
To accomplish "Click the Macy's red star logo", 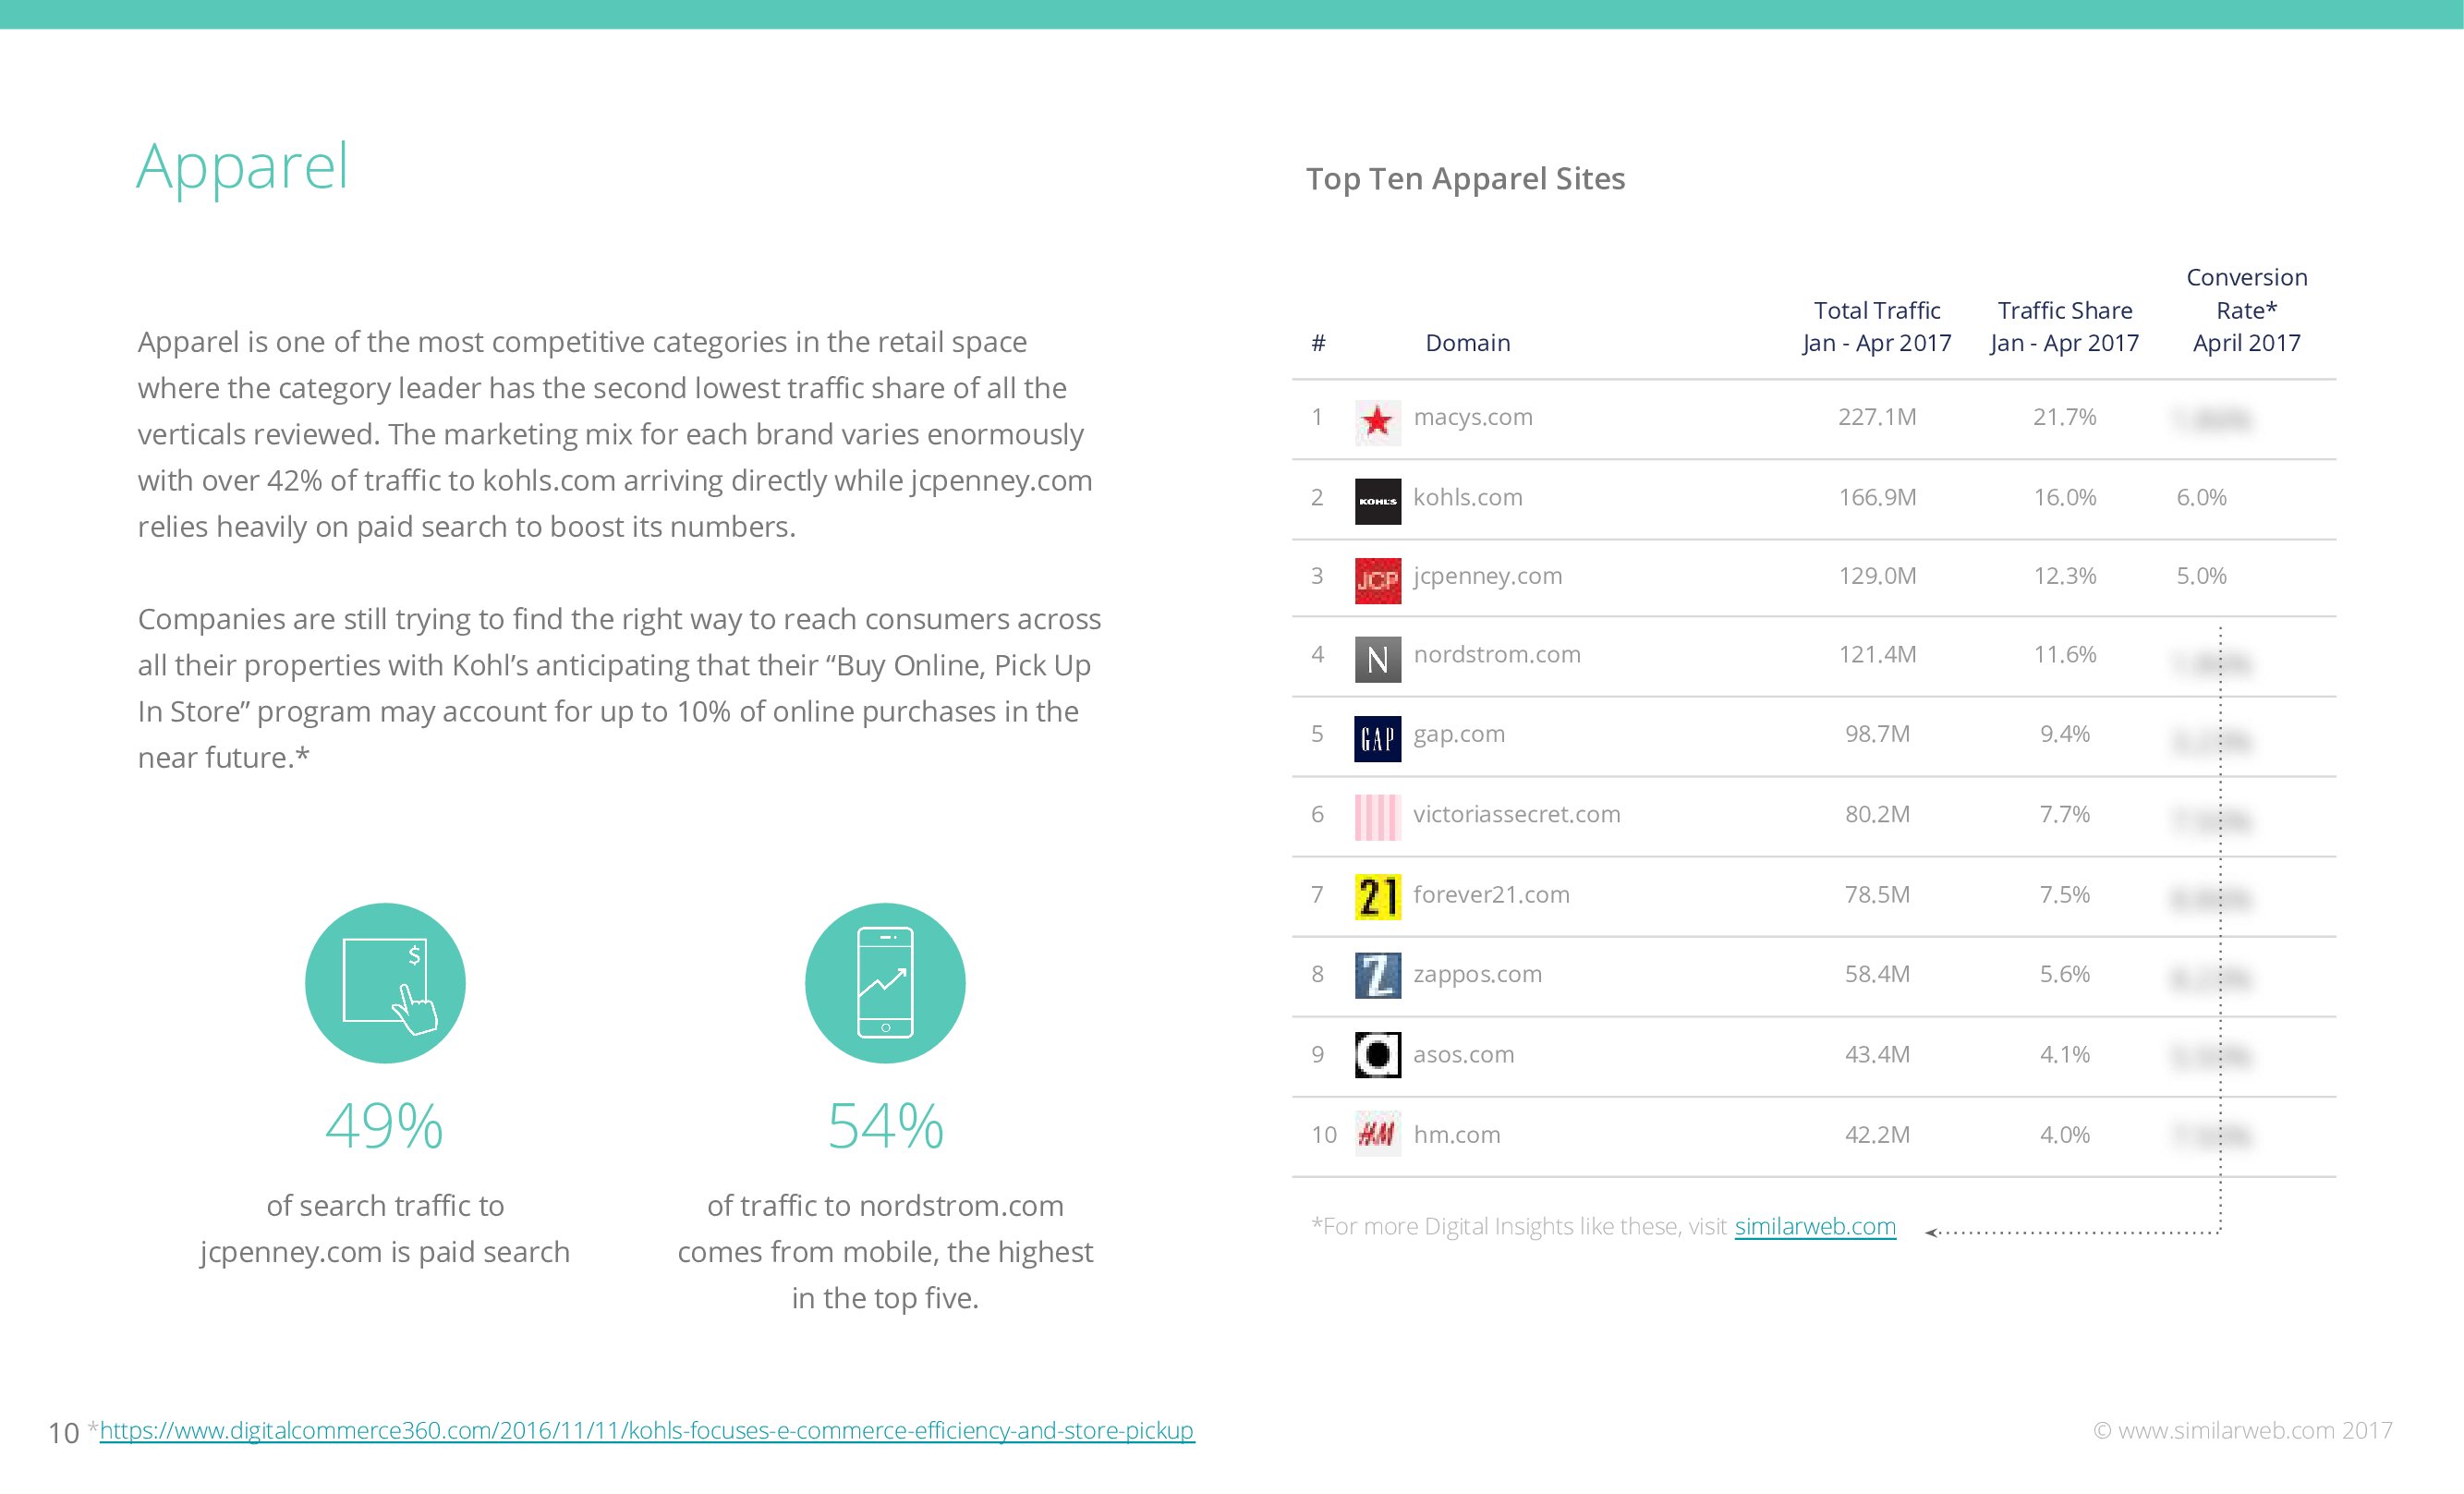I will [x=1377, y=421].
